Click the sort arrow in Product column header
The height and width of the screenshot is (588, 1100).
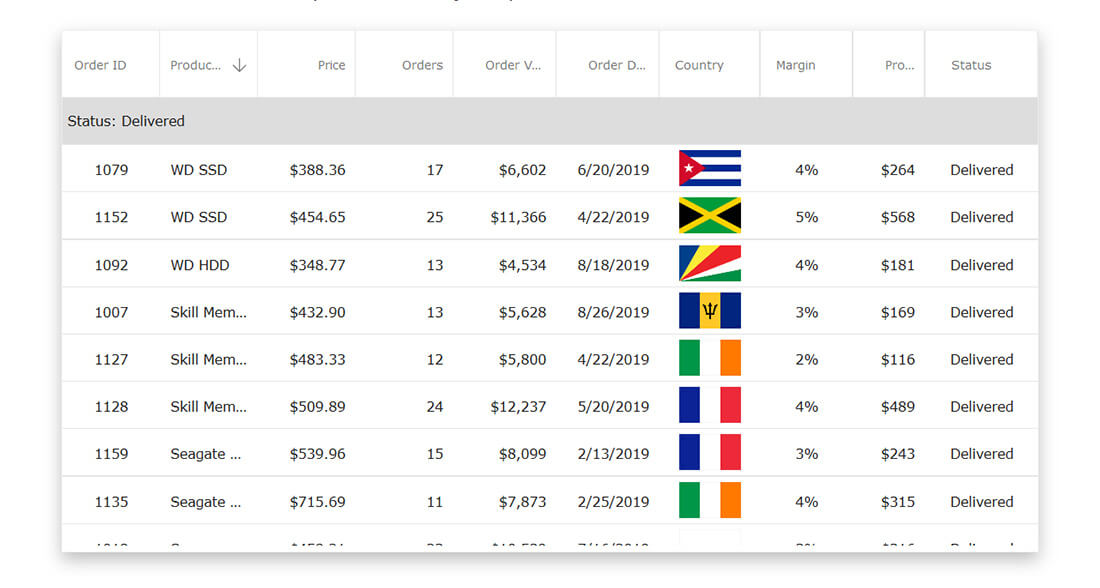pyautogui.click(x=239, y=66)
